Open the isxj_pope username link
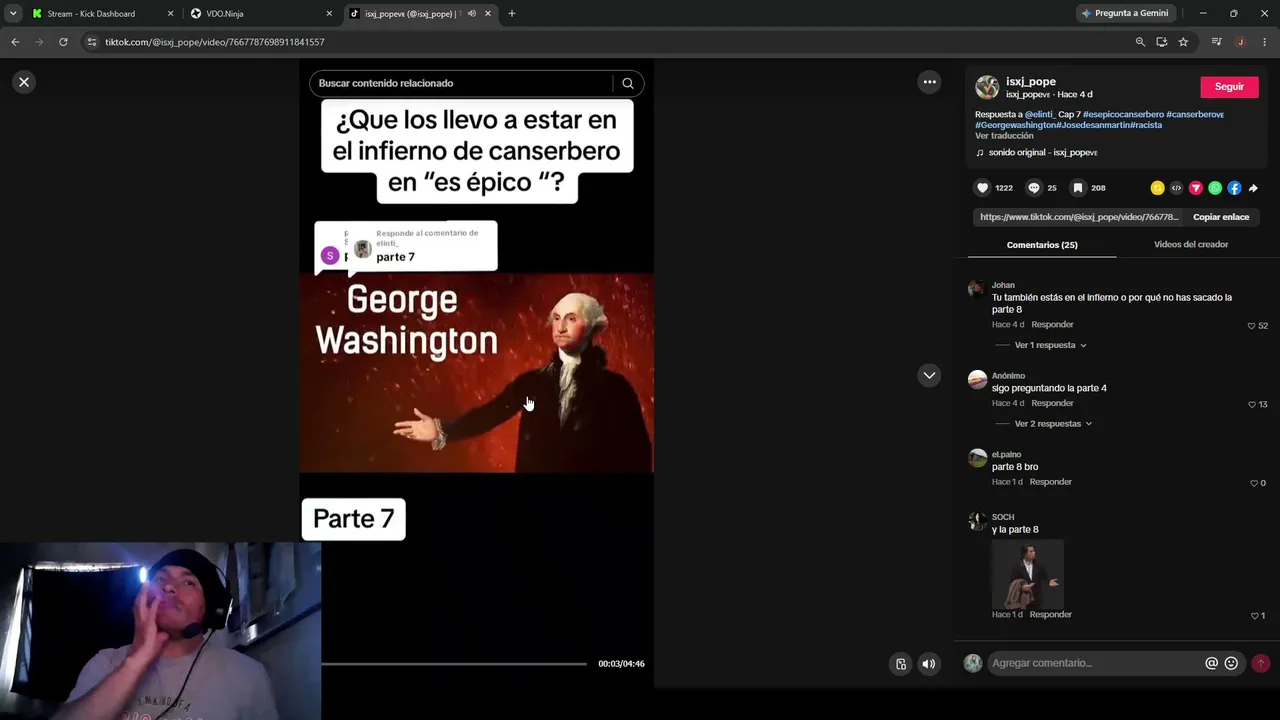Image resolution: width=1280 pixels, height=720 pixels. click(x=1031, y=82)
